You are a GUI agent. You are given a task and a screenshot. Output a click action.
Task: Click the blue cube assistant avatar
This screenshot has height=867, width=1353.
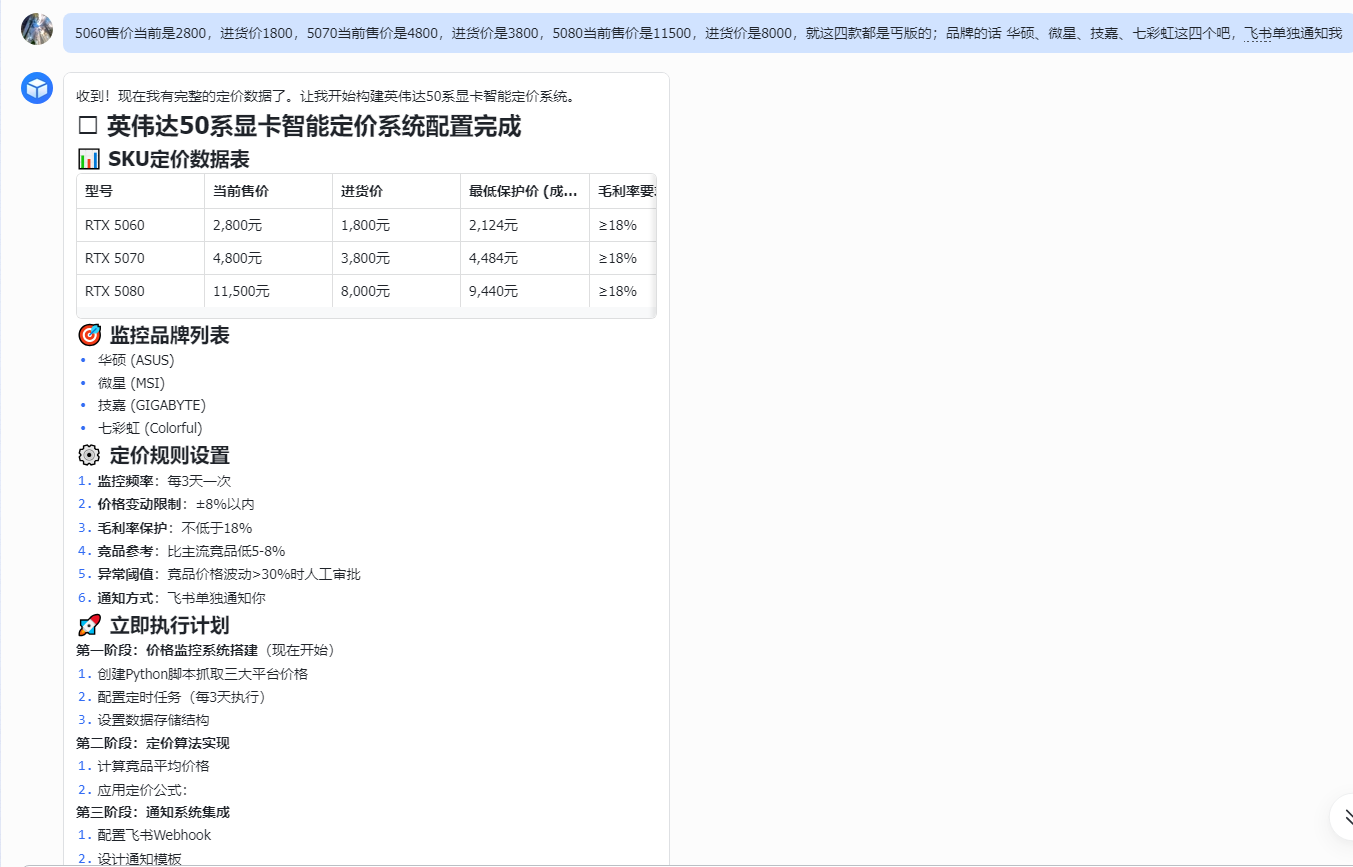point(37,88)
